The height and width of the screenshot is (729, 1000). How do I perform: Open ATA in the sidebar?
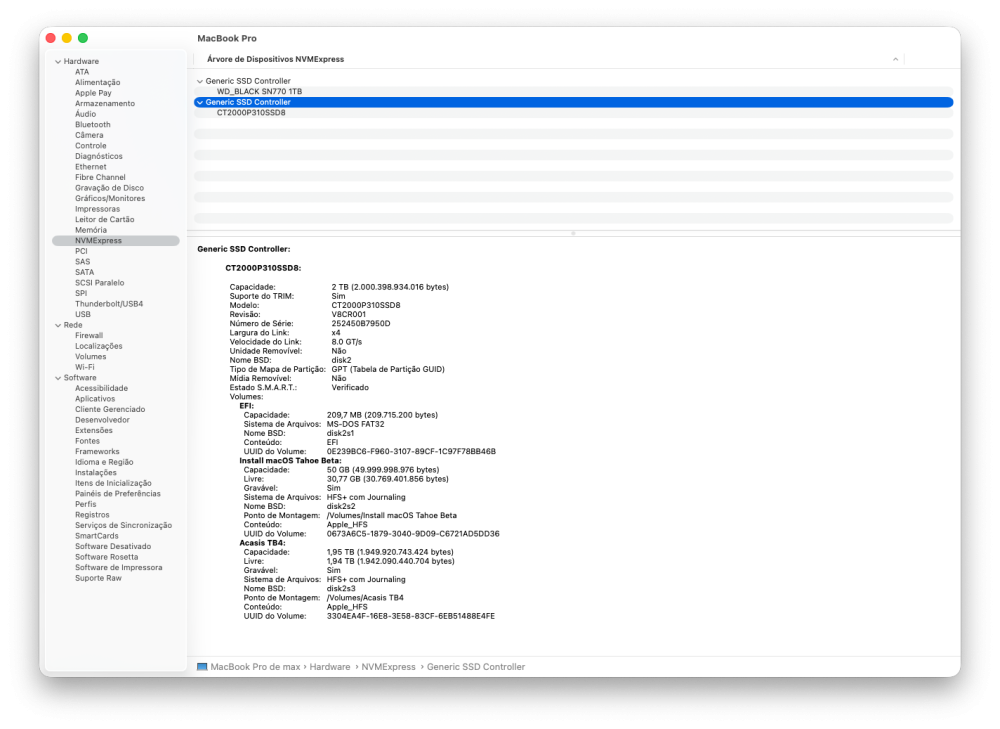point(82,72)
